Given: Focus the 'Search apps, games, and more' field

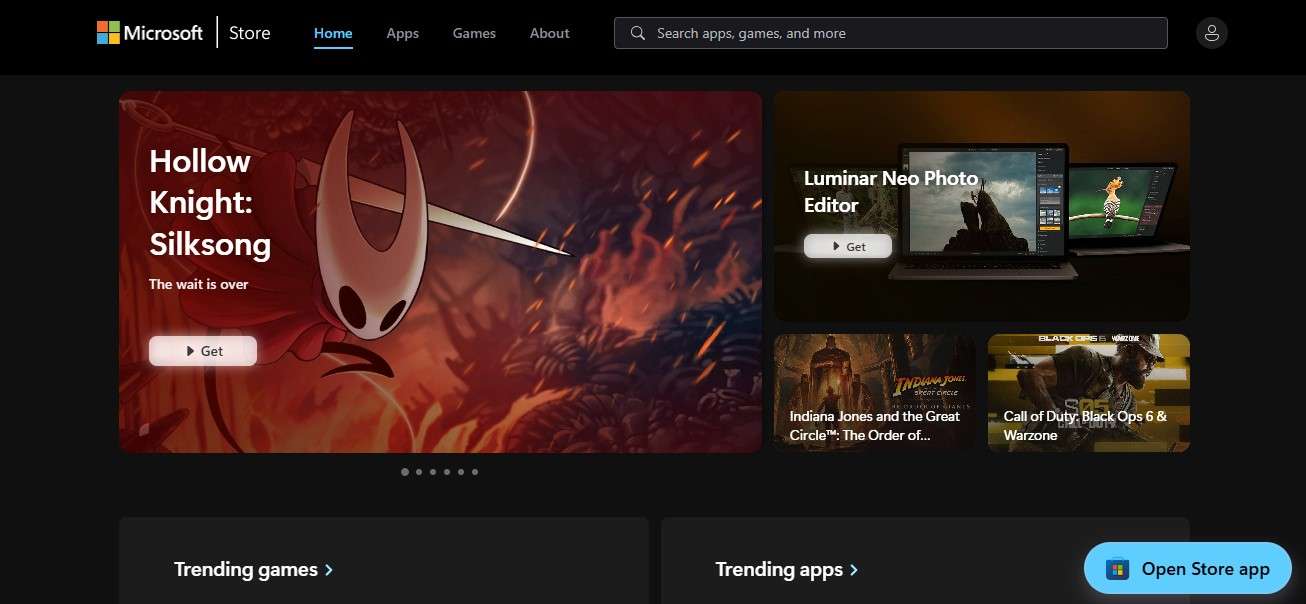Looking at the screenshot, I should point(891,33).
